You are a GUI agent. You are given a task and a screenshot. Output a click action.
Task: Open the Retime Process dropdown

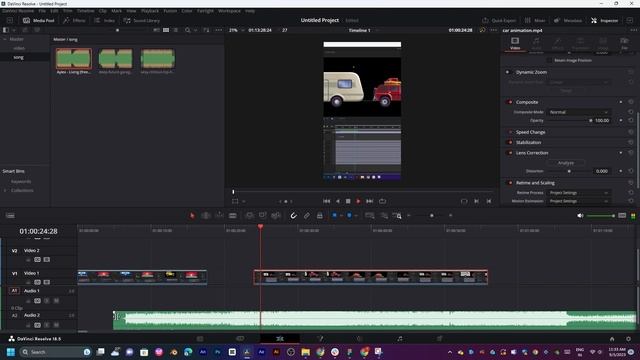coord(578,193)
